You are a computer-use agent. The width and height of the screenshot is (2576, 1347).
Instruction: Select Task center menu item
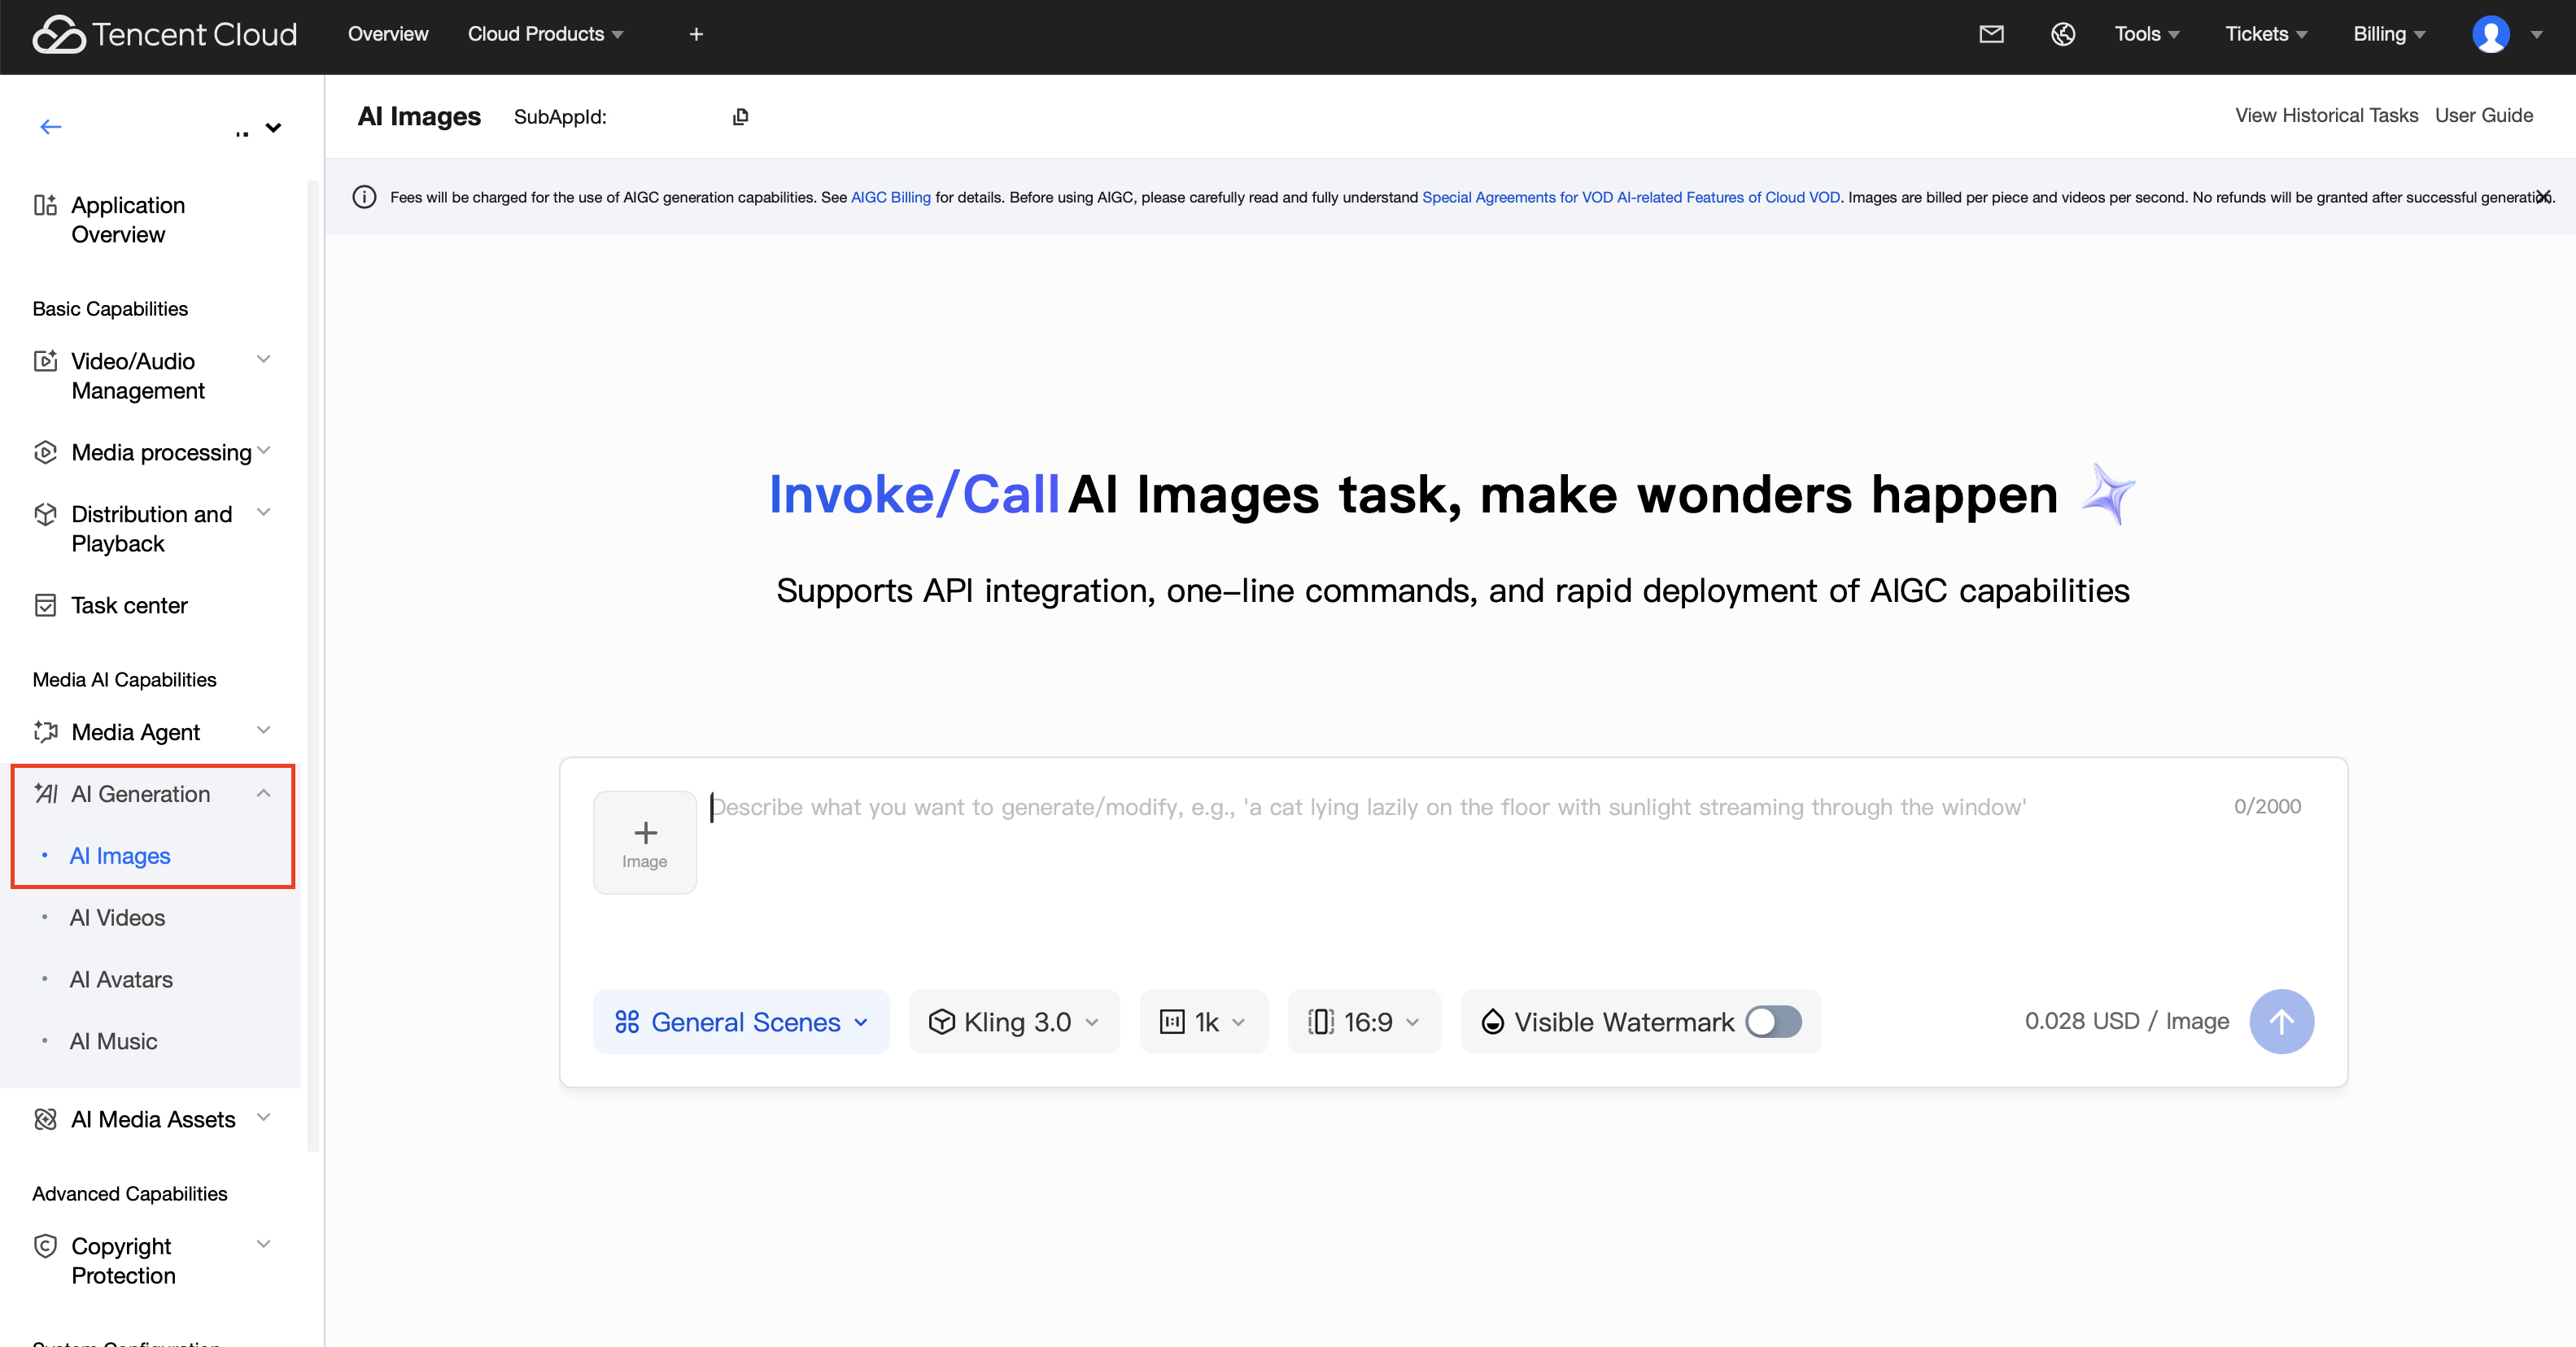coord(129,605)
